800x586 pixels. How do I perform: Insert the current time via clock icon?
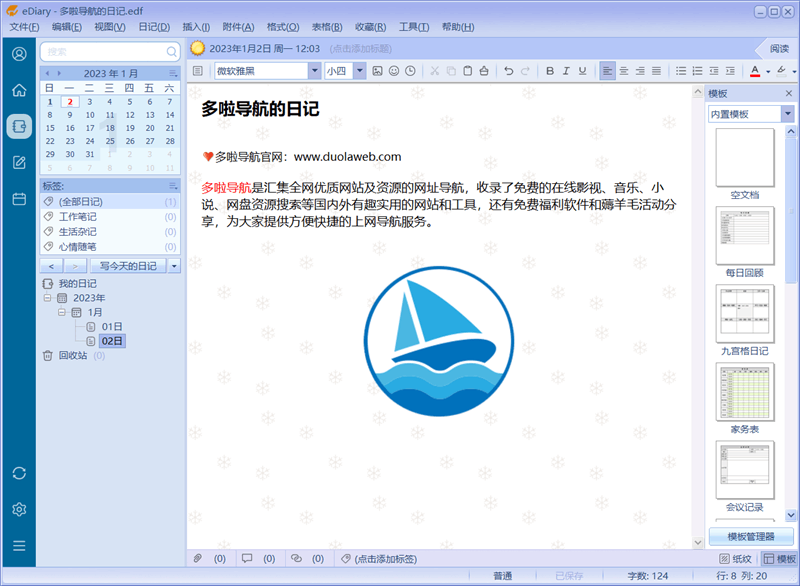point(410,71)
